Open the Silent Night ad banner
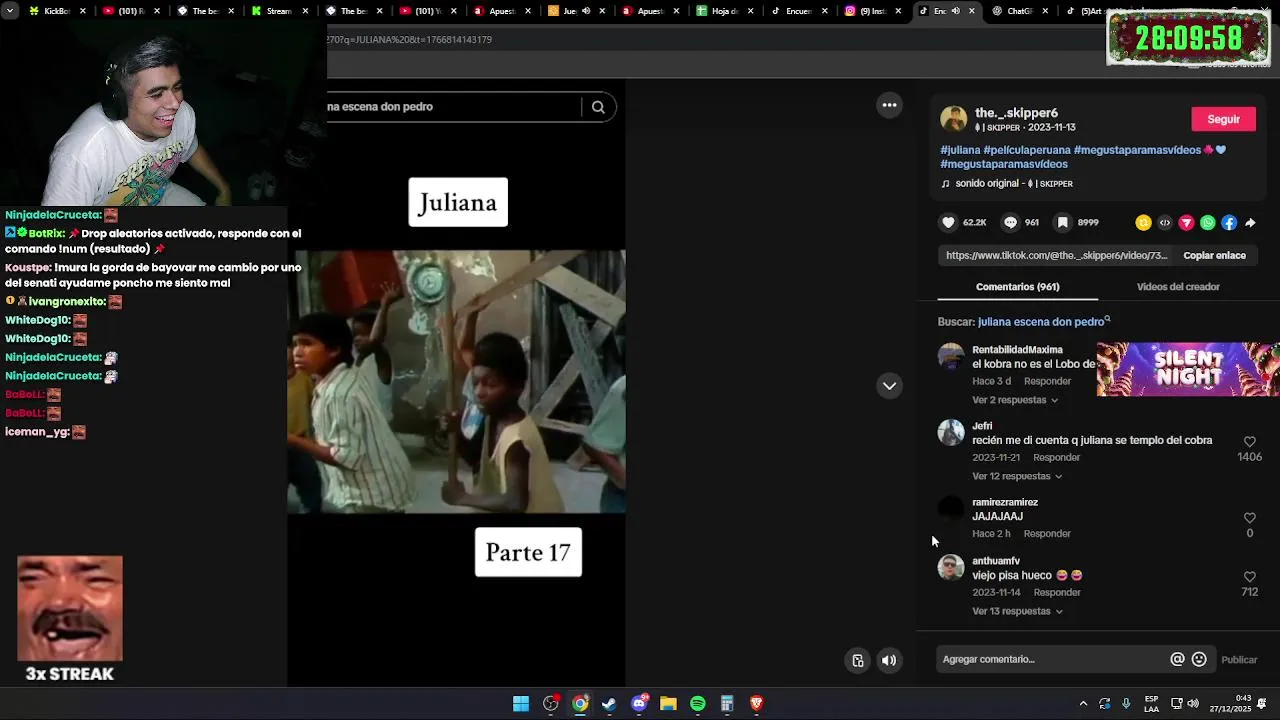This screenshot has width=1280, height=720. click(x=1188, y=369)
